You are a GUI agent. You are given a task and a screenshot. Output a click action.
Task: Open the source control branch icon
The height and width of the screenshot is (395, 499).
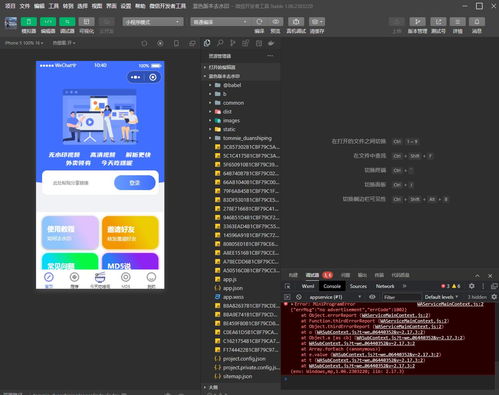pos(233,43)
